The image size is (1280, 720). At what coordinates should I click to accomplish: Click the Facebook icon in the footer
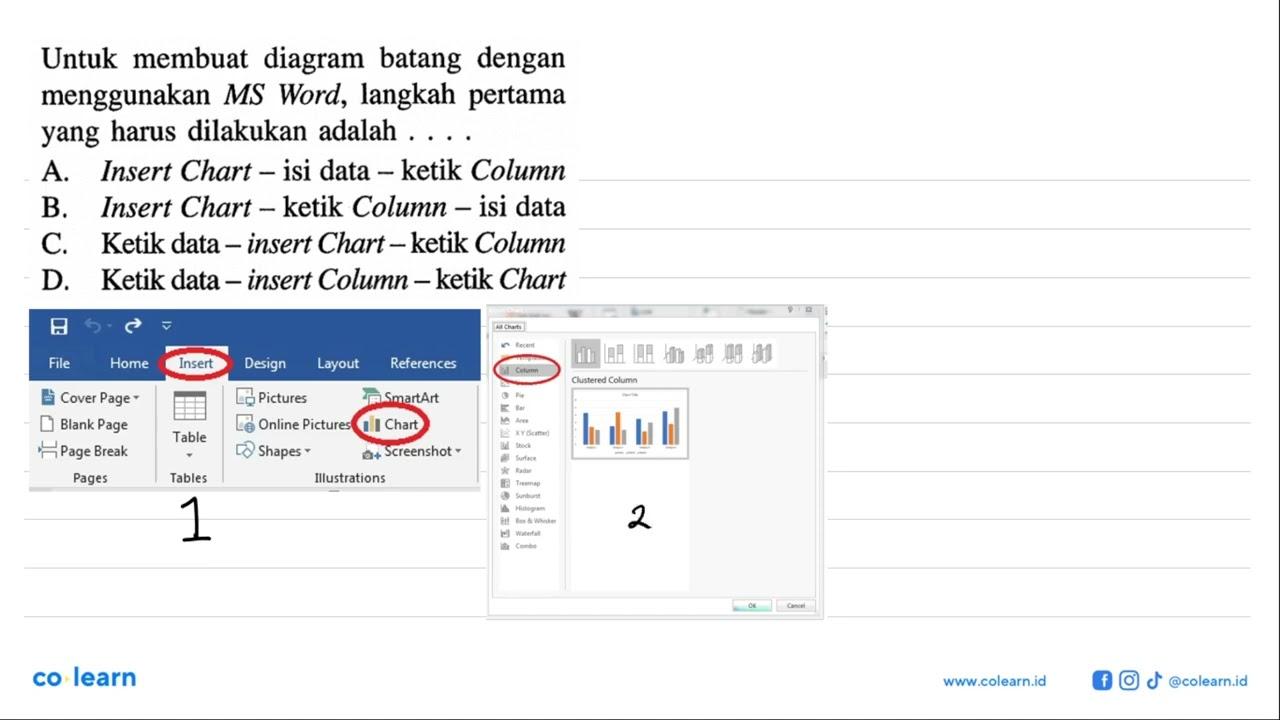pyautogui.click(x=1102, y=681)
